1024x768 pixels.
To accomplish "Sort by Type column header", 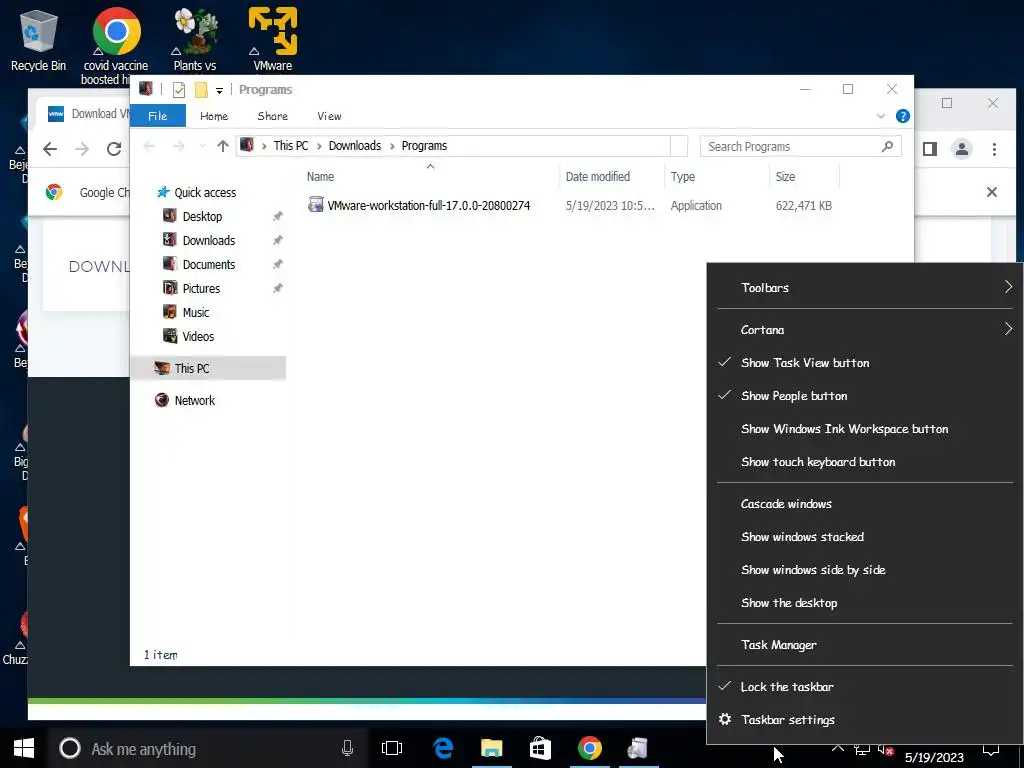I will [x=682, y=176].
